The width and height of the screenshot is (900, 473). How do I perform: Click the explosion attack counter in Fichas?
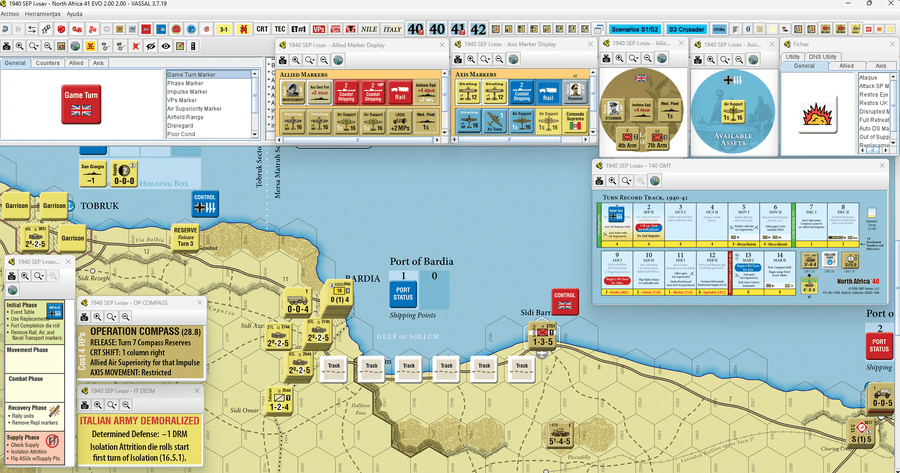click(817, 114)
